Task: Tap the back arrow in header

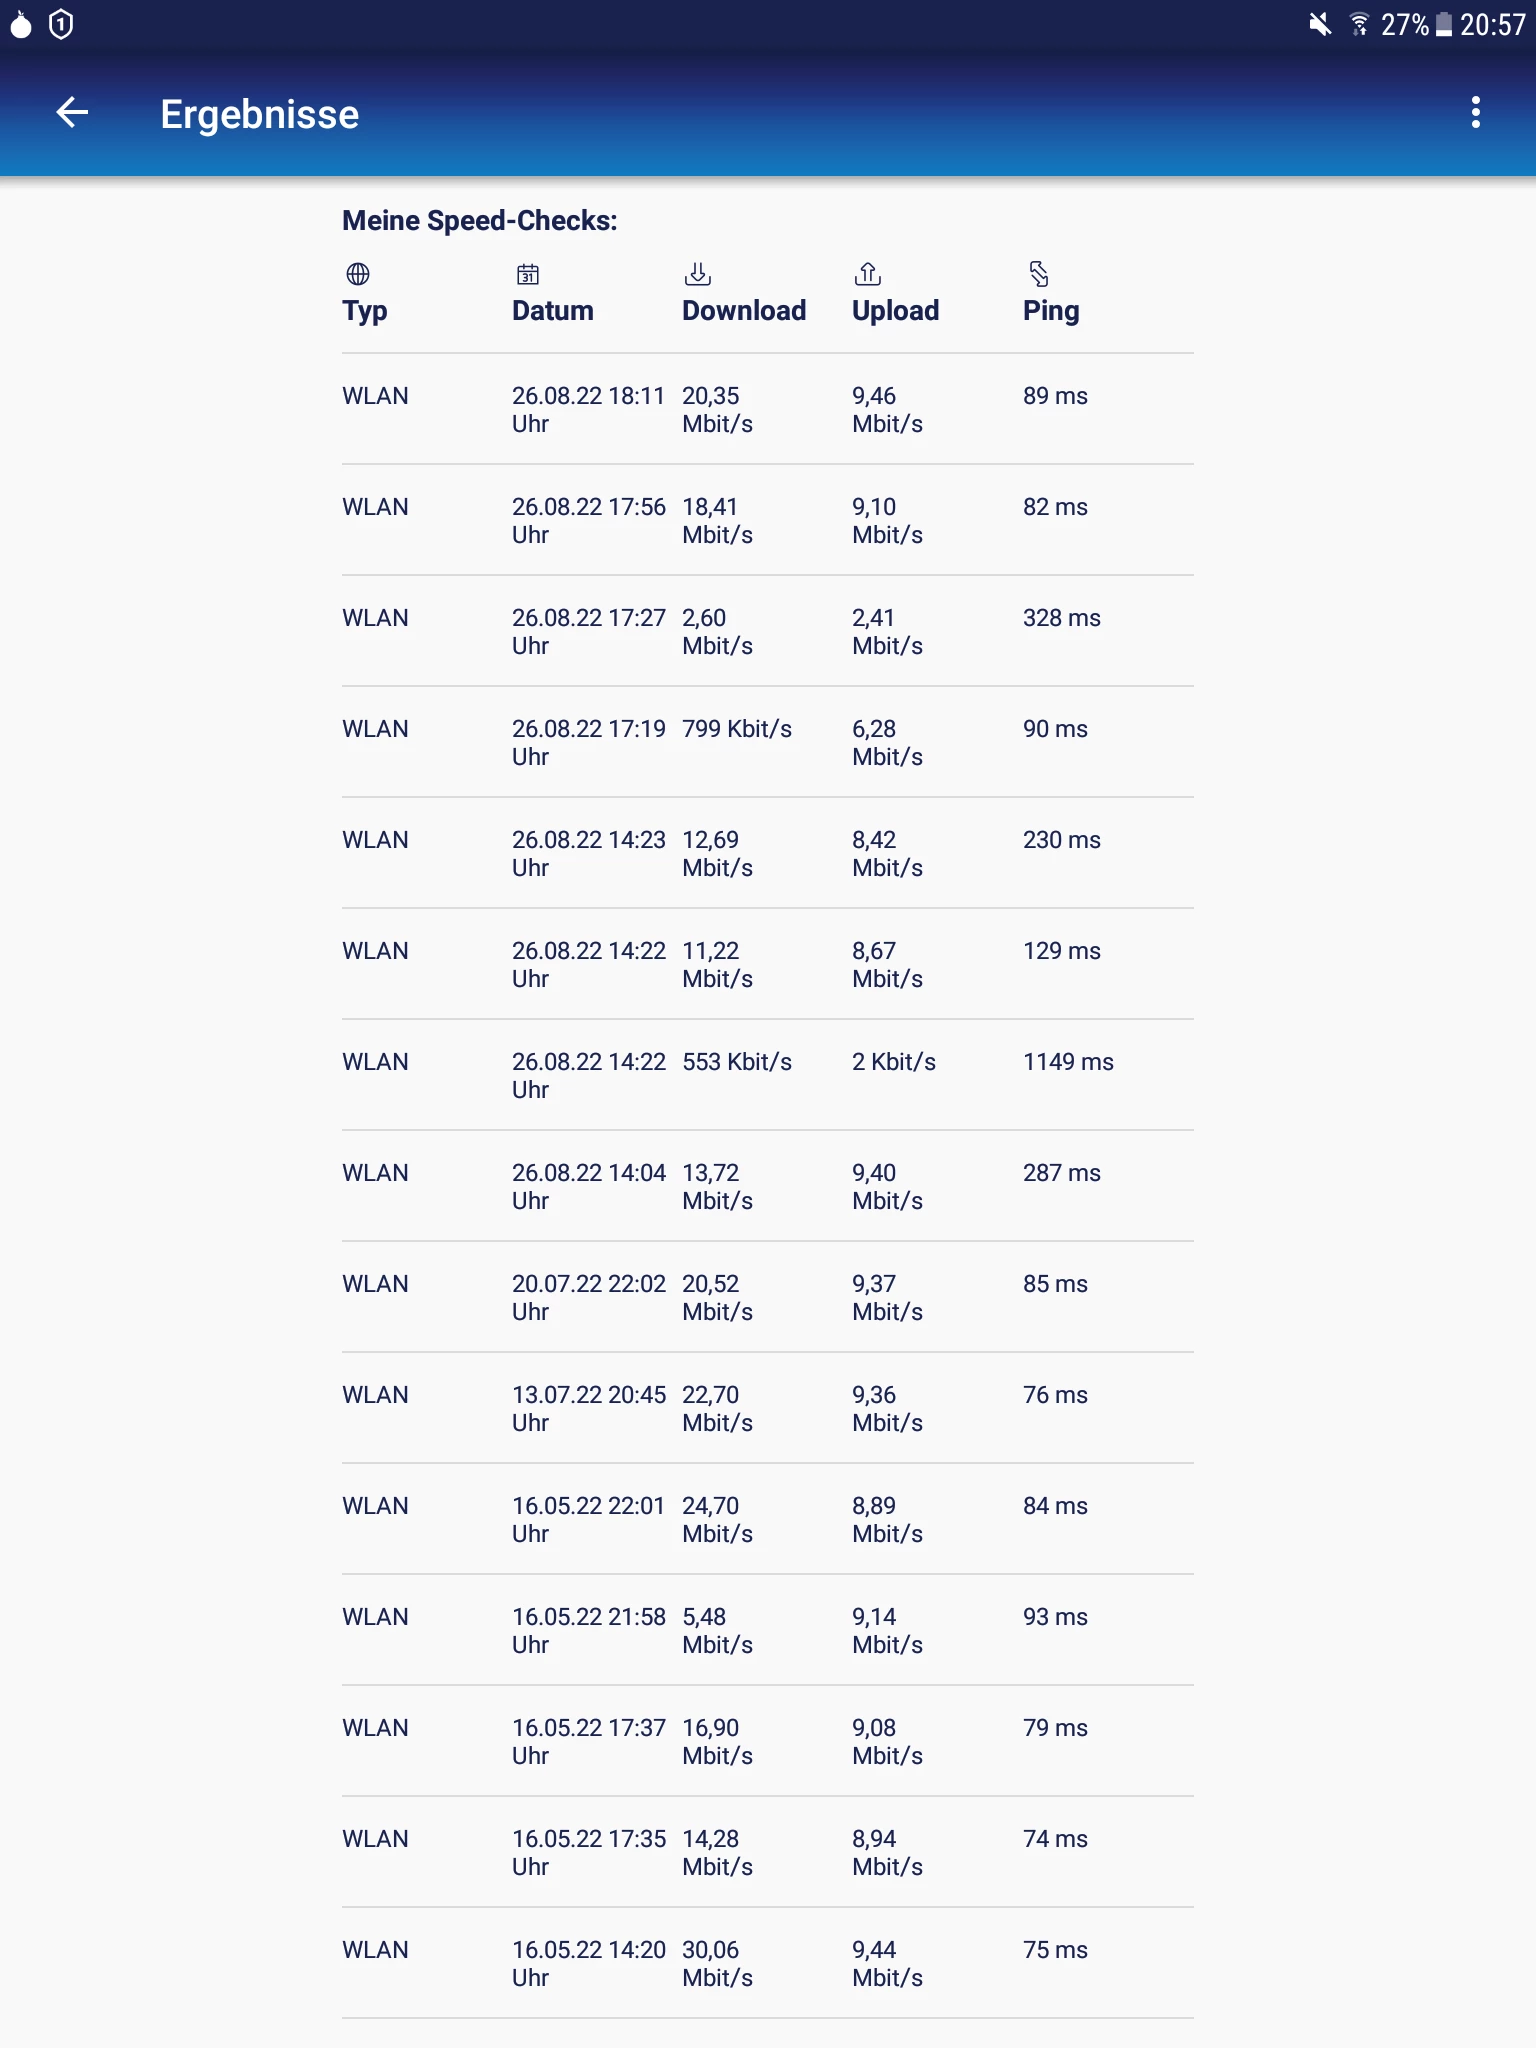Action: tap(72, 113)
